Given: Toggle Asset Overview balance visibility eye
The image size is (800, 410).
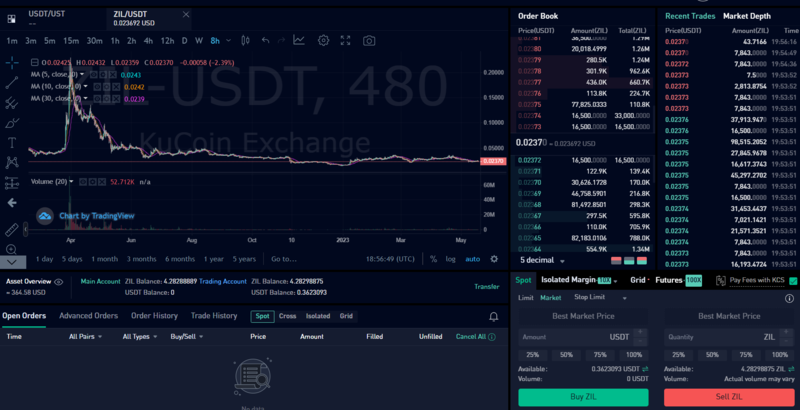Looking at the screenshot, I should coord(59,281).
